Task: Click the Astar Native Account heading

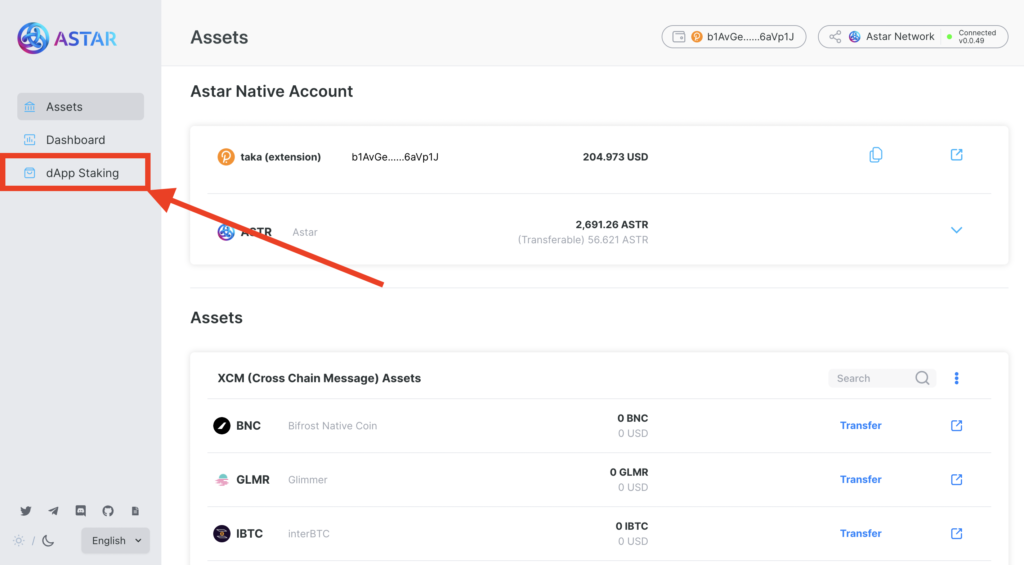Action: [x=272, y=91]
